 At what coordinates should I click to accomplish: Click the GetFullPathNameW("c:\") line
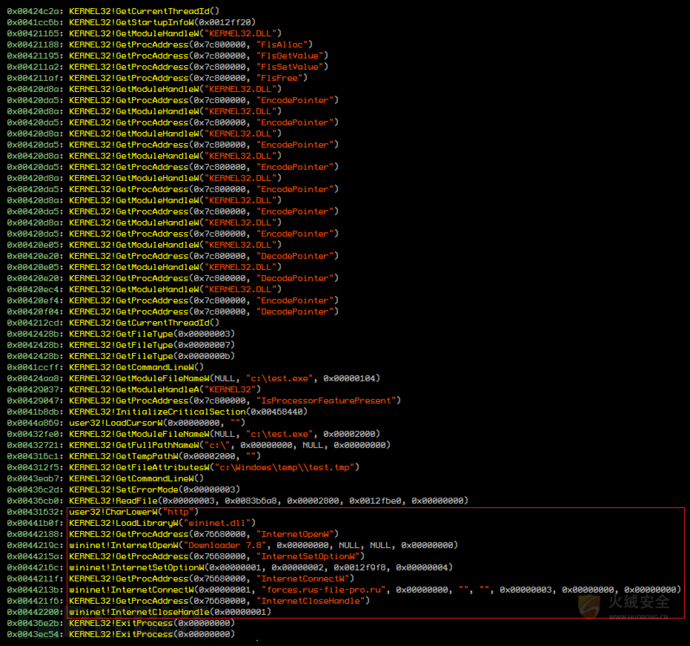[198, 445]
